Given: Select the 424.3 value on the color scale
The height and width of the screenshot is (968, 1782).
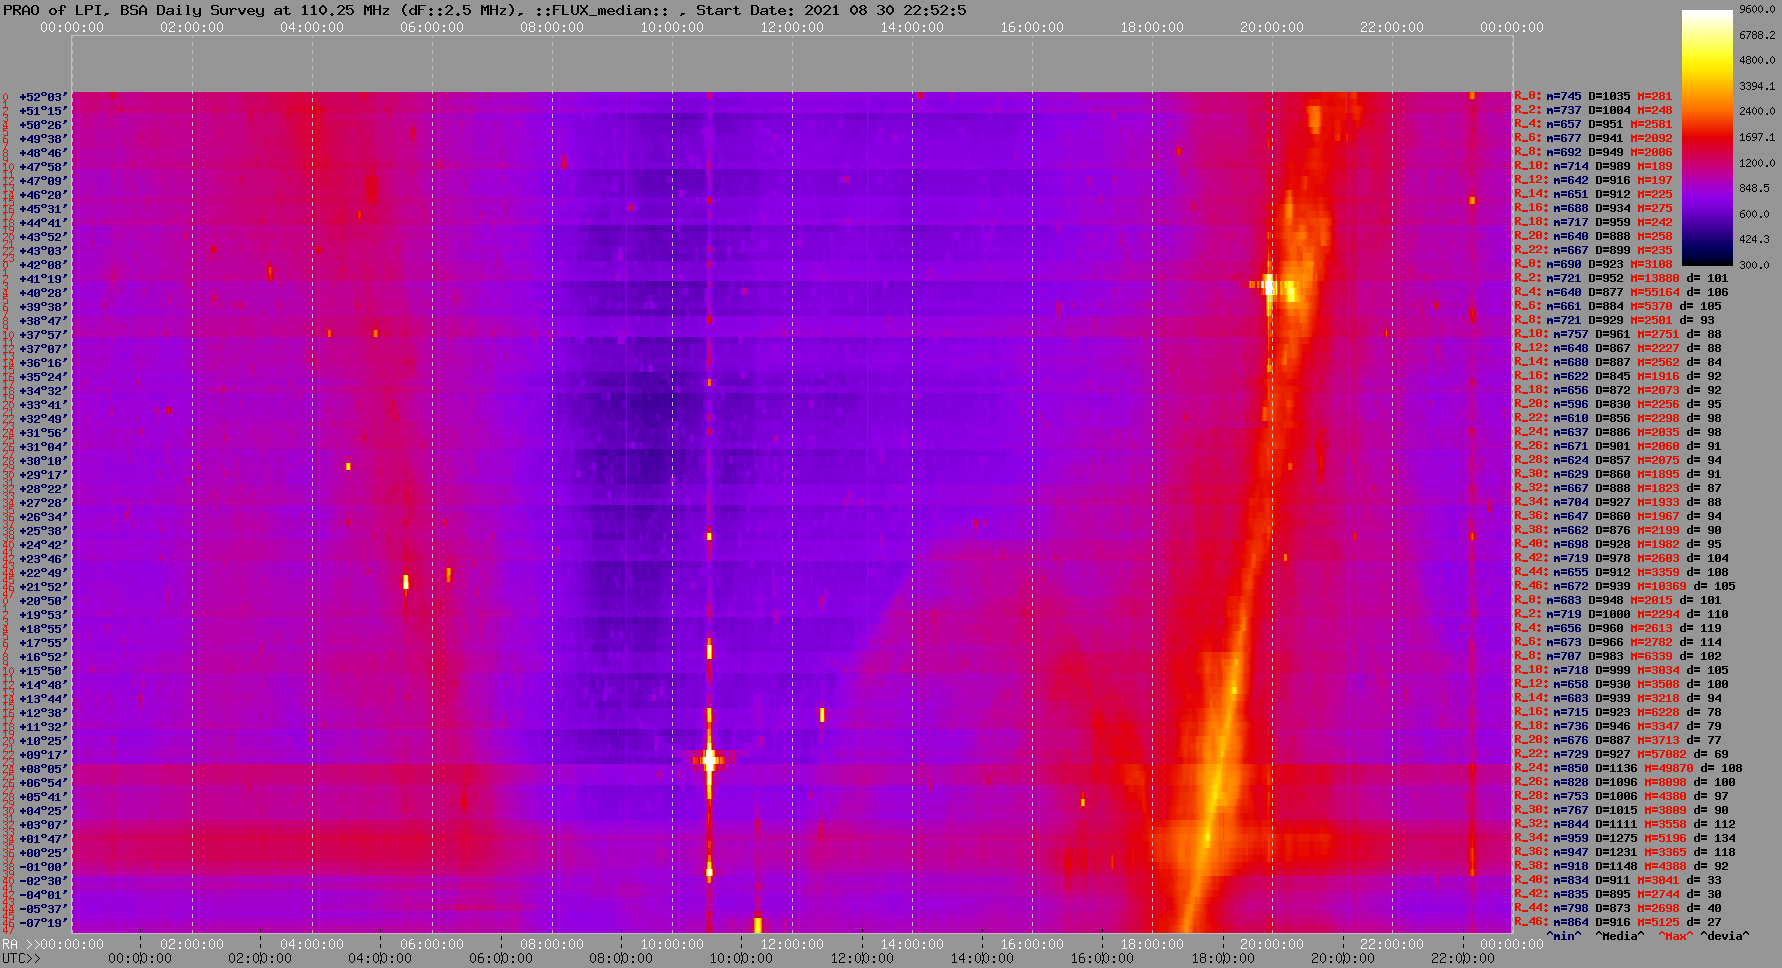Looking at the screenshot, I should tap(1753, 239).
